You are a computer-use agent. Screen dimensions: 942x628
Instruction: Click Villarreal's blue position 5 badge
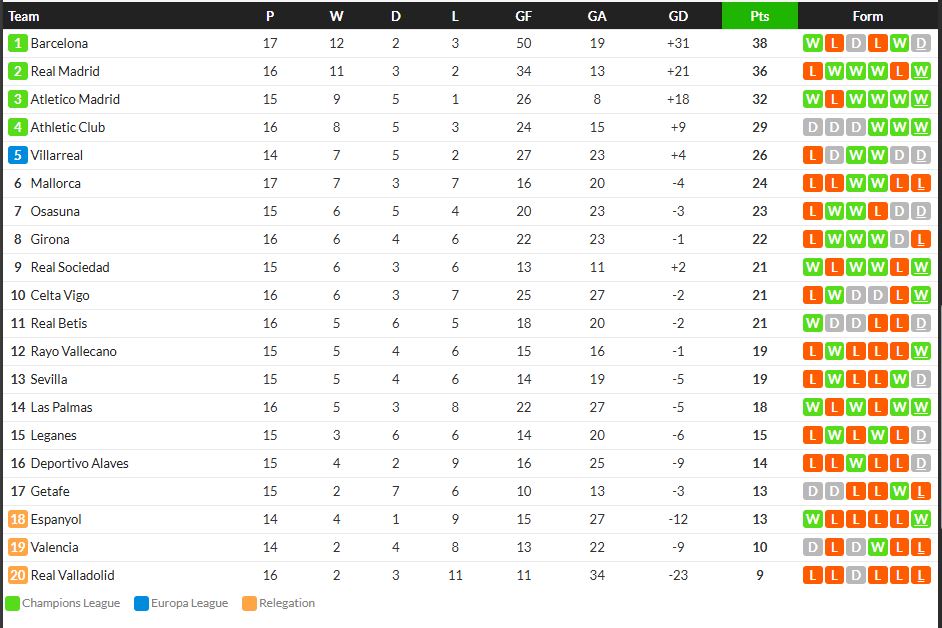click(17, 155)
